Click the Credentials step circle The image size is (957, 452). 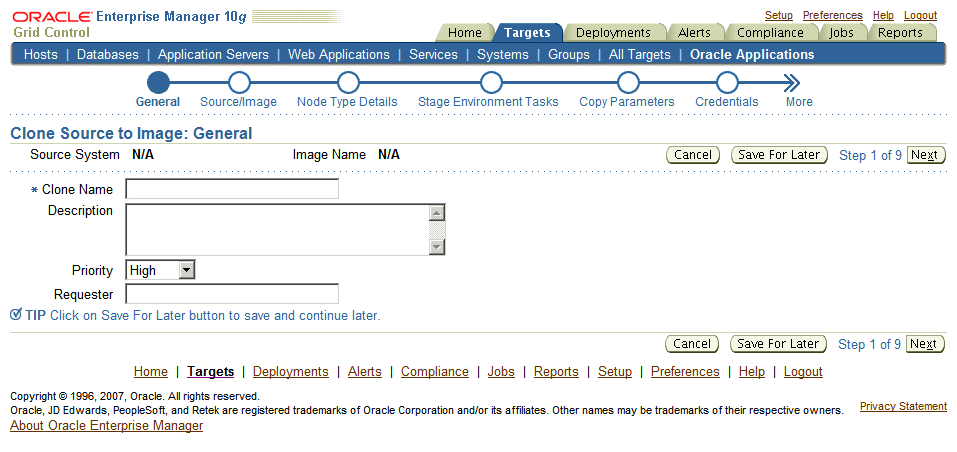[727, 82]
